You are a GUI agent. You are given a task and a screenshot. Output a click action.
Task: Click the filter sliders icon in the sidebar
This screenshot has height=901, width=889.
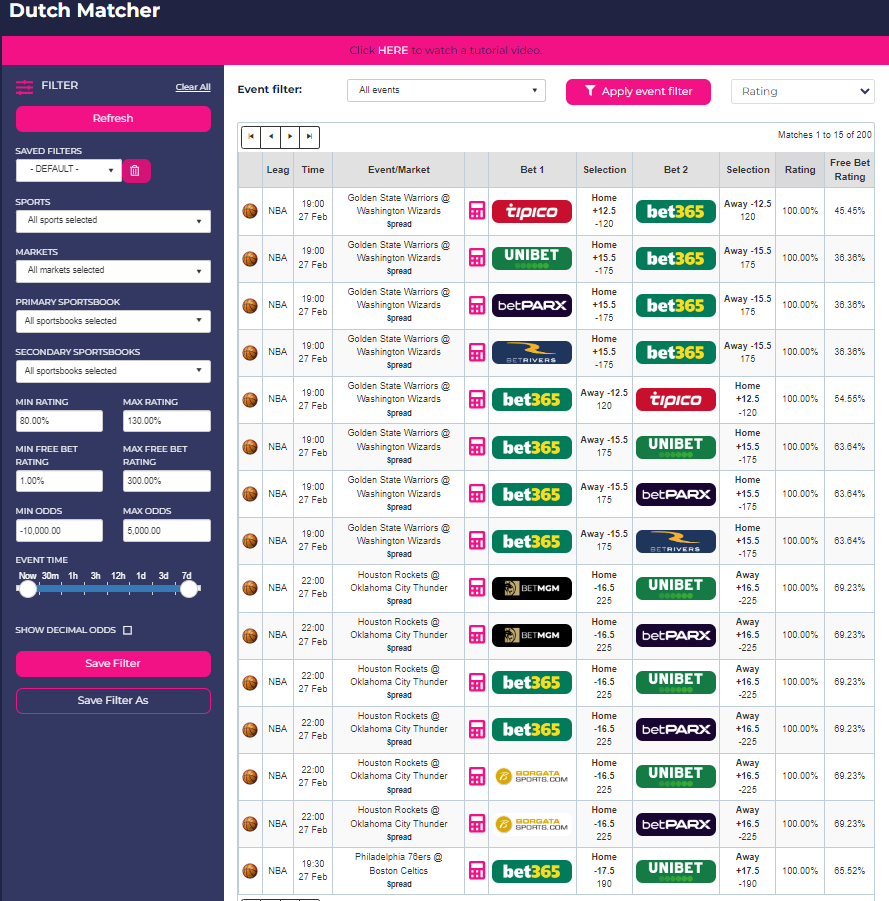pyautogui.click(x=25, y=87)
